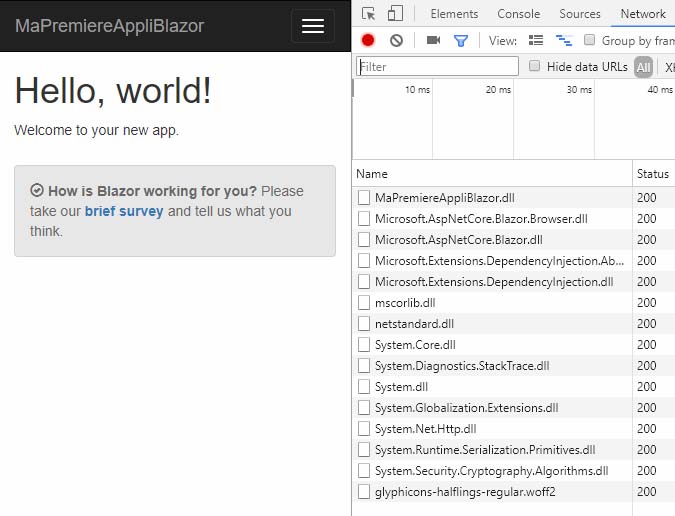The image size is (675, 516).
Task: Enable Group by frame checkbox
Action: (589, 40)
